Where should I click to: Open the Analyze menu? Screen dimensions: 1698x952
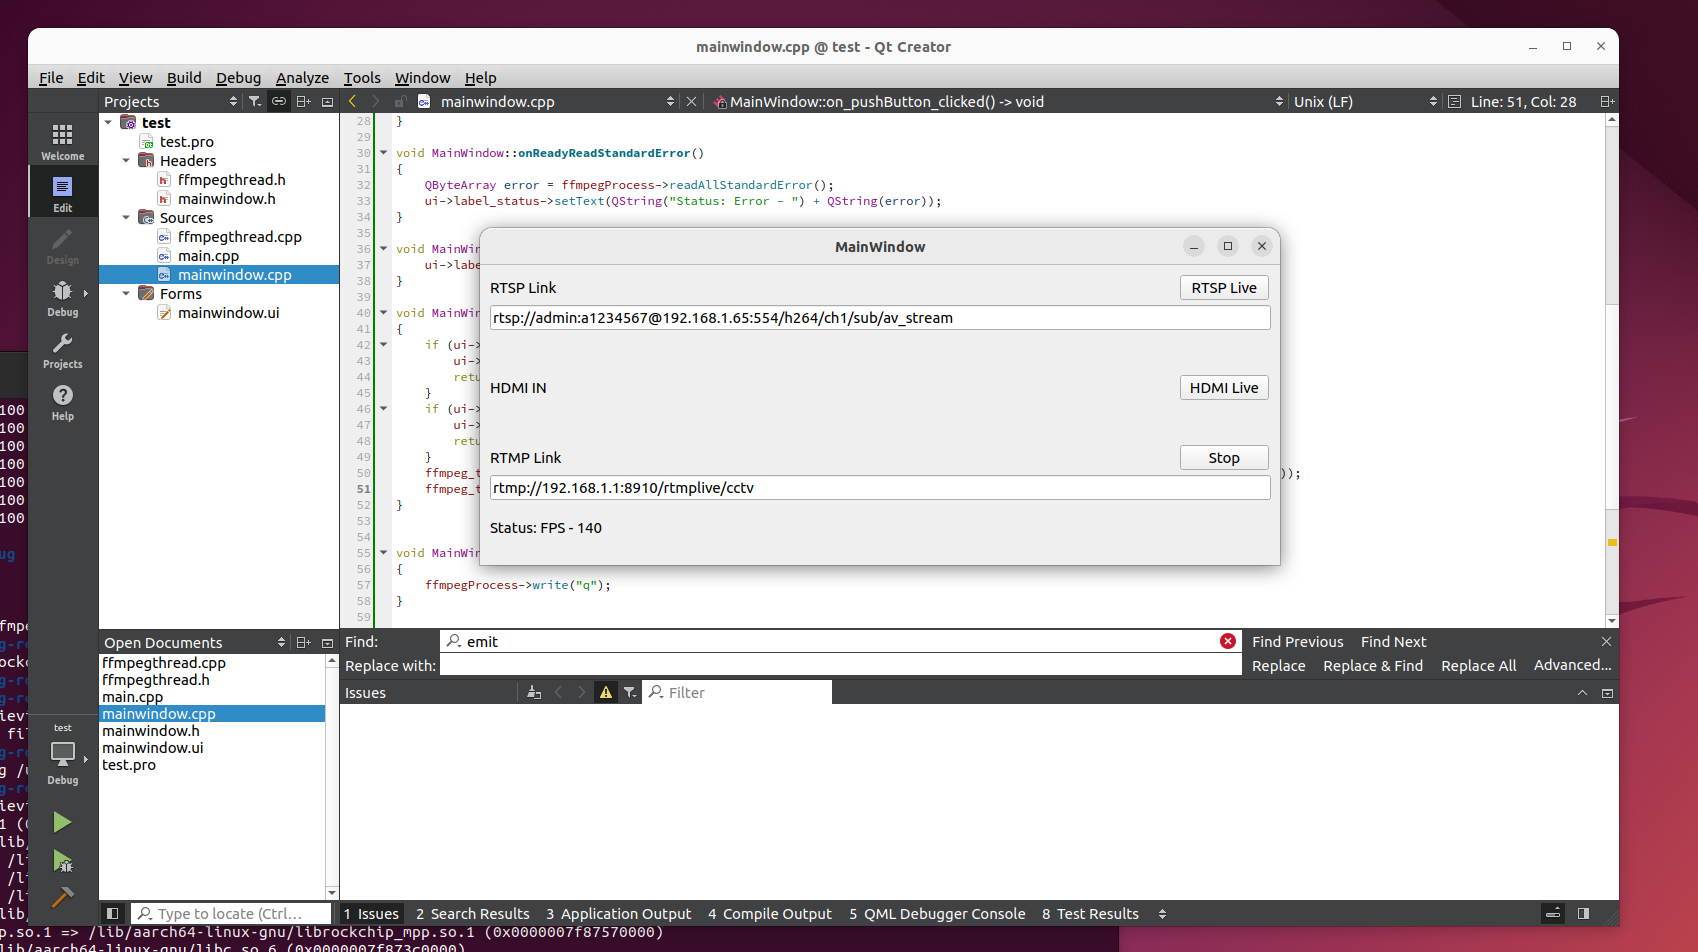coord(302,77)
